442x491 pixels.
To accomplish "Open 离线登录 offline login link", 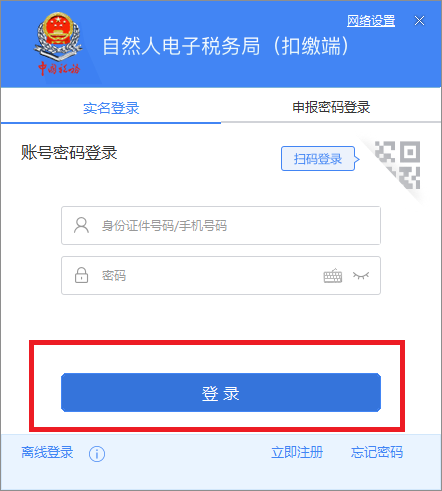I will click(x=47, y=452).
